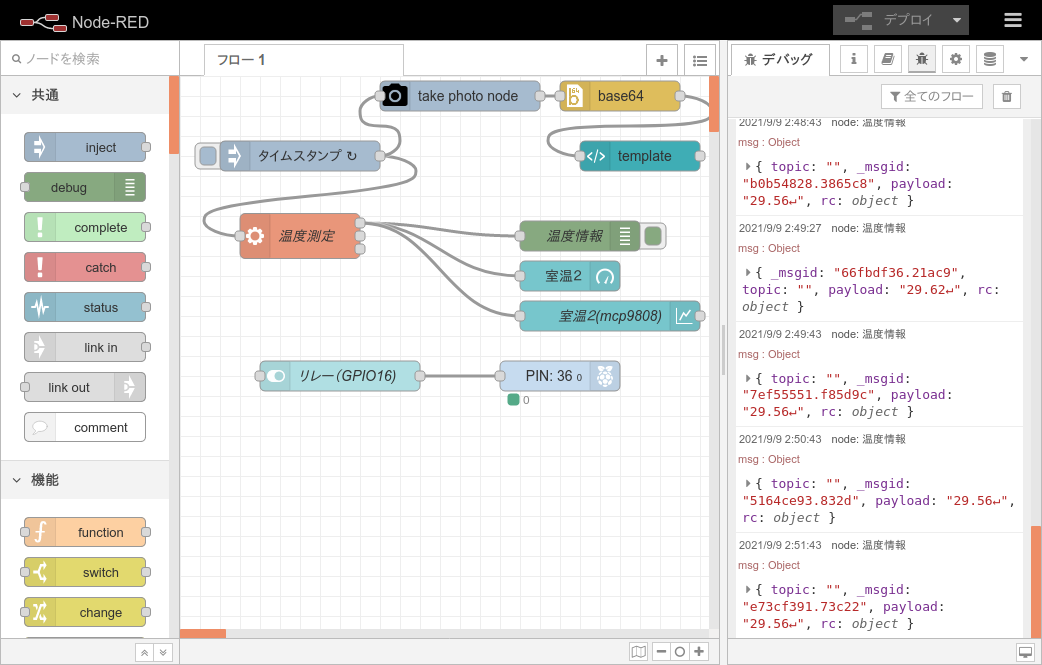Add a new flow with plus button

662,60
